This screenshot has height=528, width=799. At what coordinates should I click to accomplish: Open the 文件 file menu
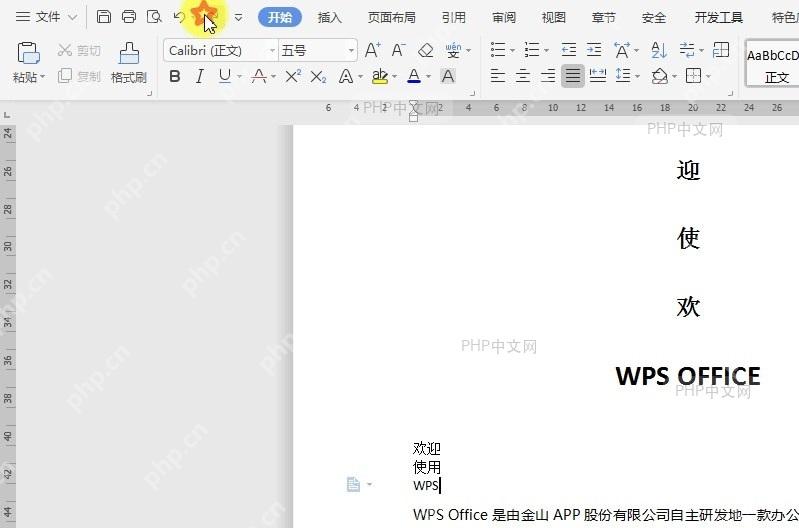point(46,17)
